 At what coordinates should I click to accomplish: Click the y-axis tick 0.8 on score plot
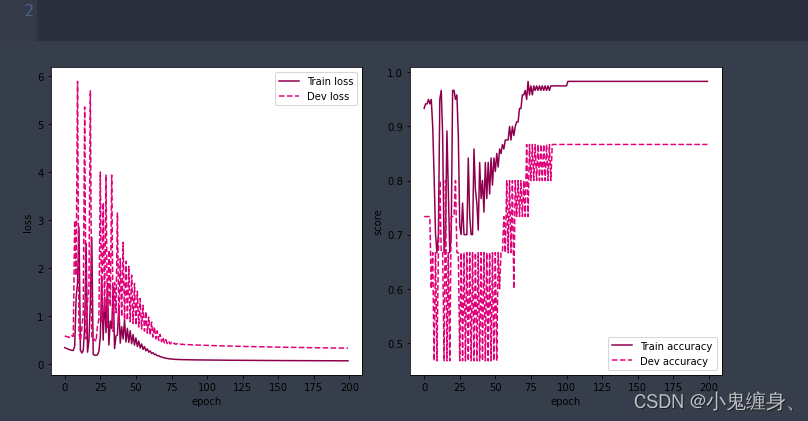click(395, 181)
